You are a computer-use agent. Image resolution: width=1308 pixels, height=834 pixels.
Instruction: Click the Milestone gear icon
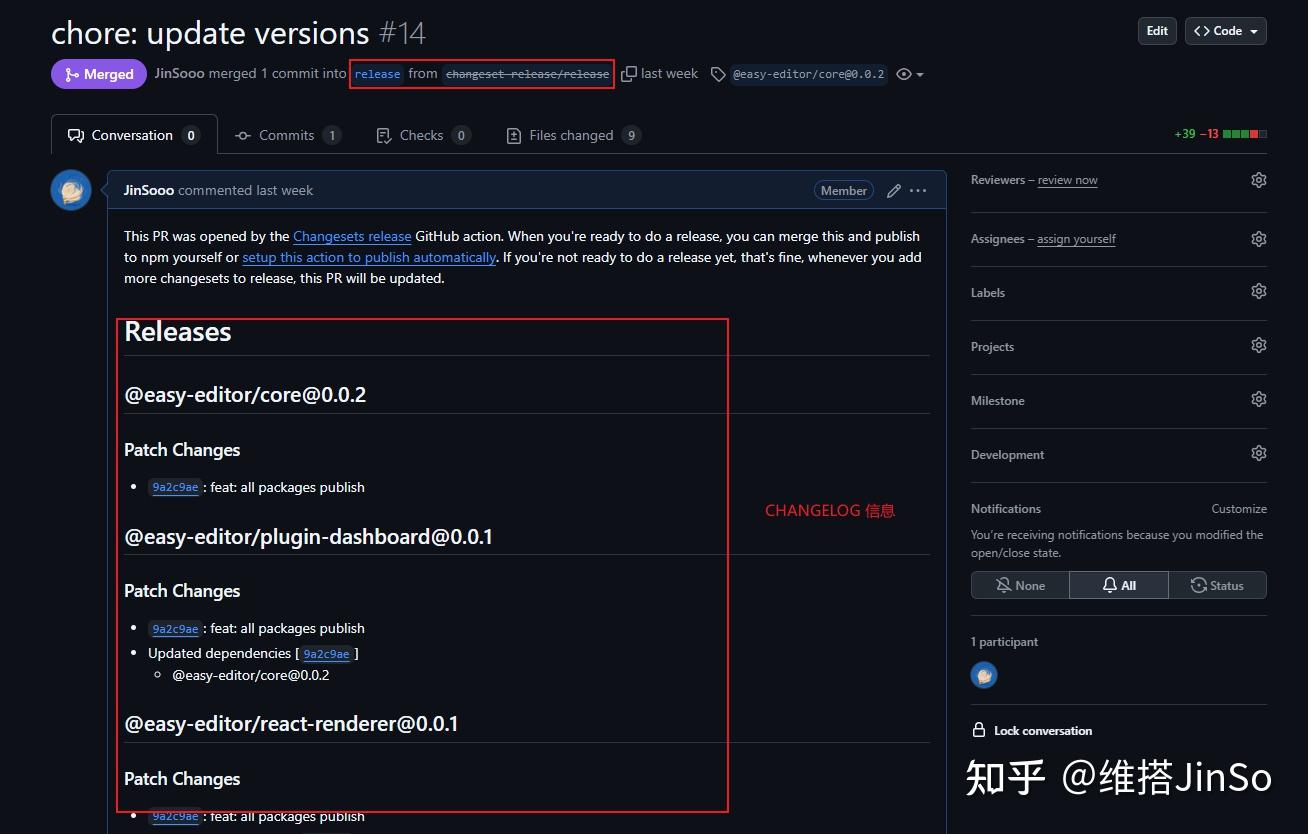[x=1258, y=398]
